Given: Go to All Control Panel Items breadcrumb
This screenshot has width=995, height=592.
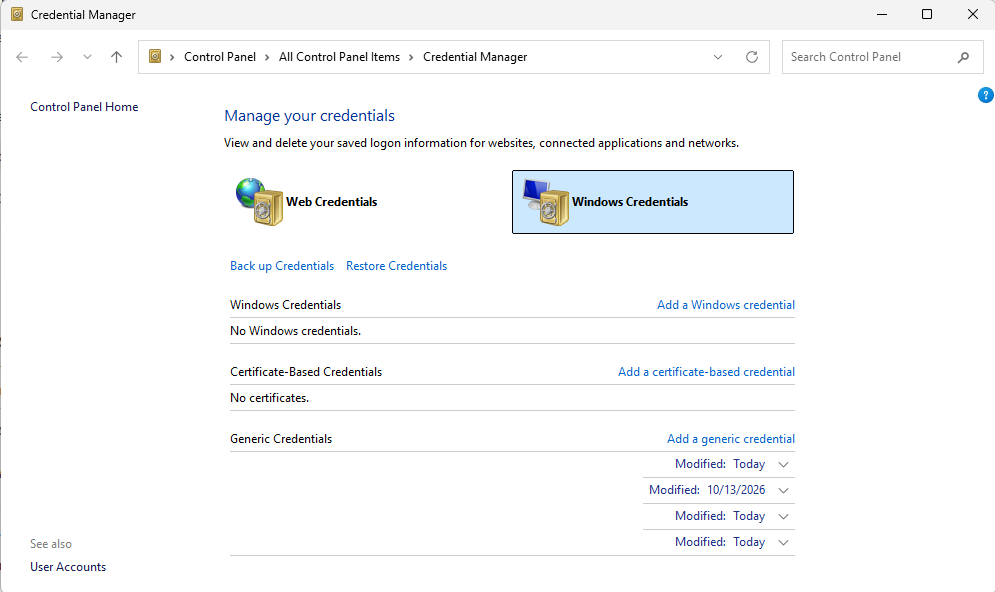Looking at the screenshot, I should coord(339,57).
